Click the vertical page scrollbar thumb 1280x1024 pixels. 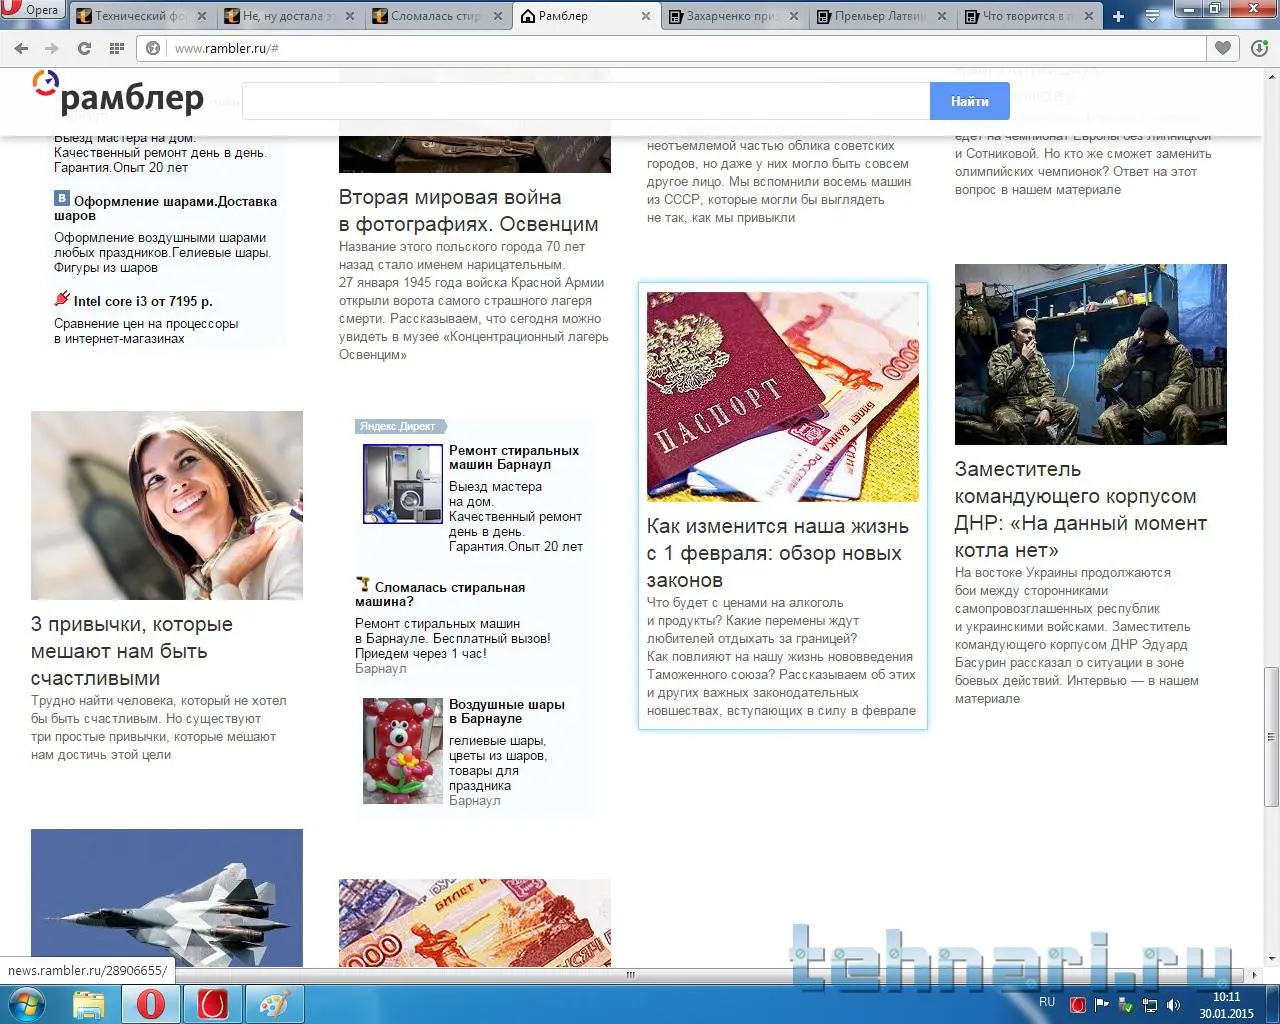point(1272,736)
